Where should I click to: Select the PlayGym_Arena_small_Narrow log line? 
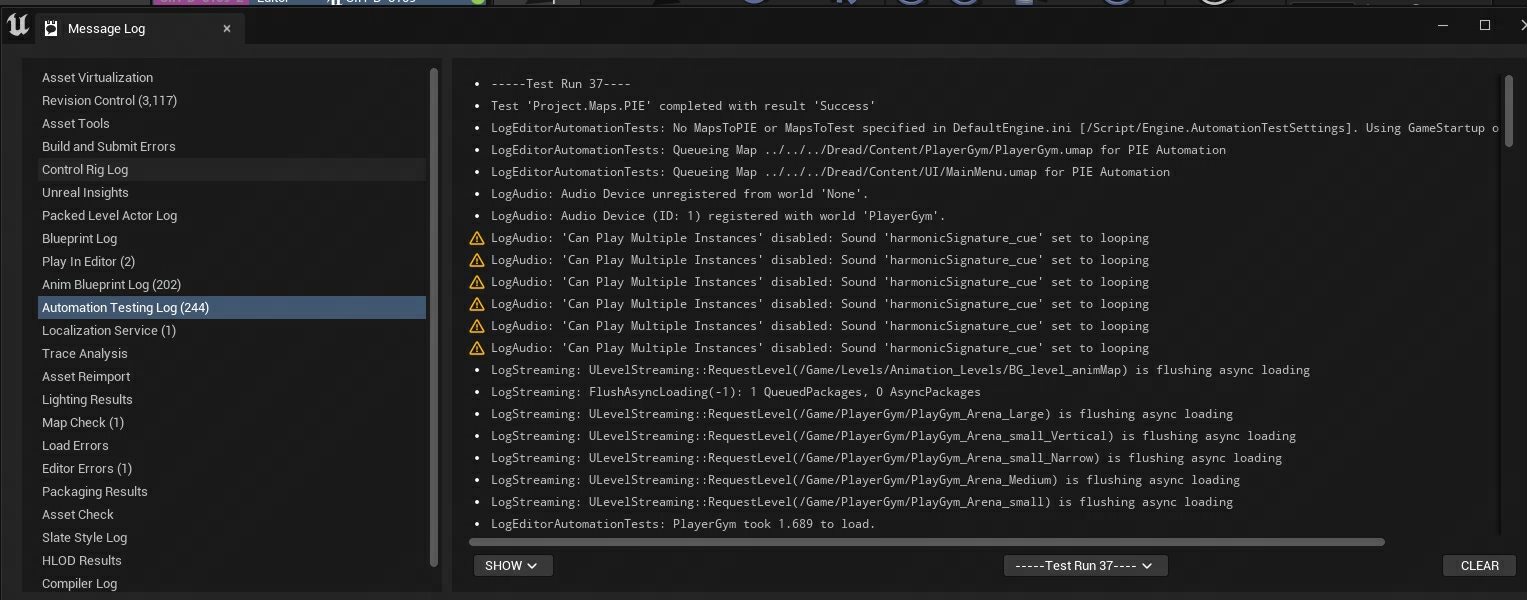pos(886,458)
